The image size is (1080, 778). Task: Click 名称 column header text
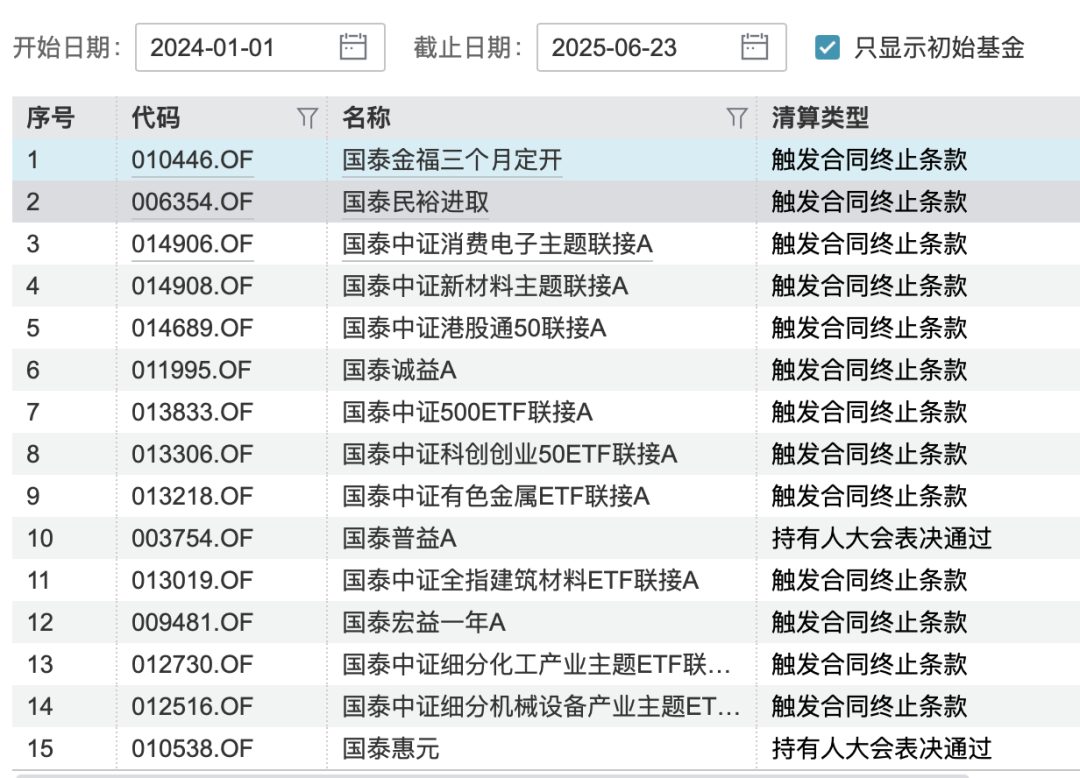pos(366,118)
